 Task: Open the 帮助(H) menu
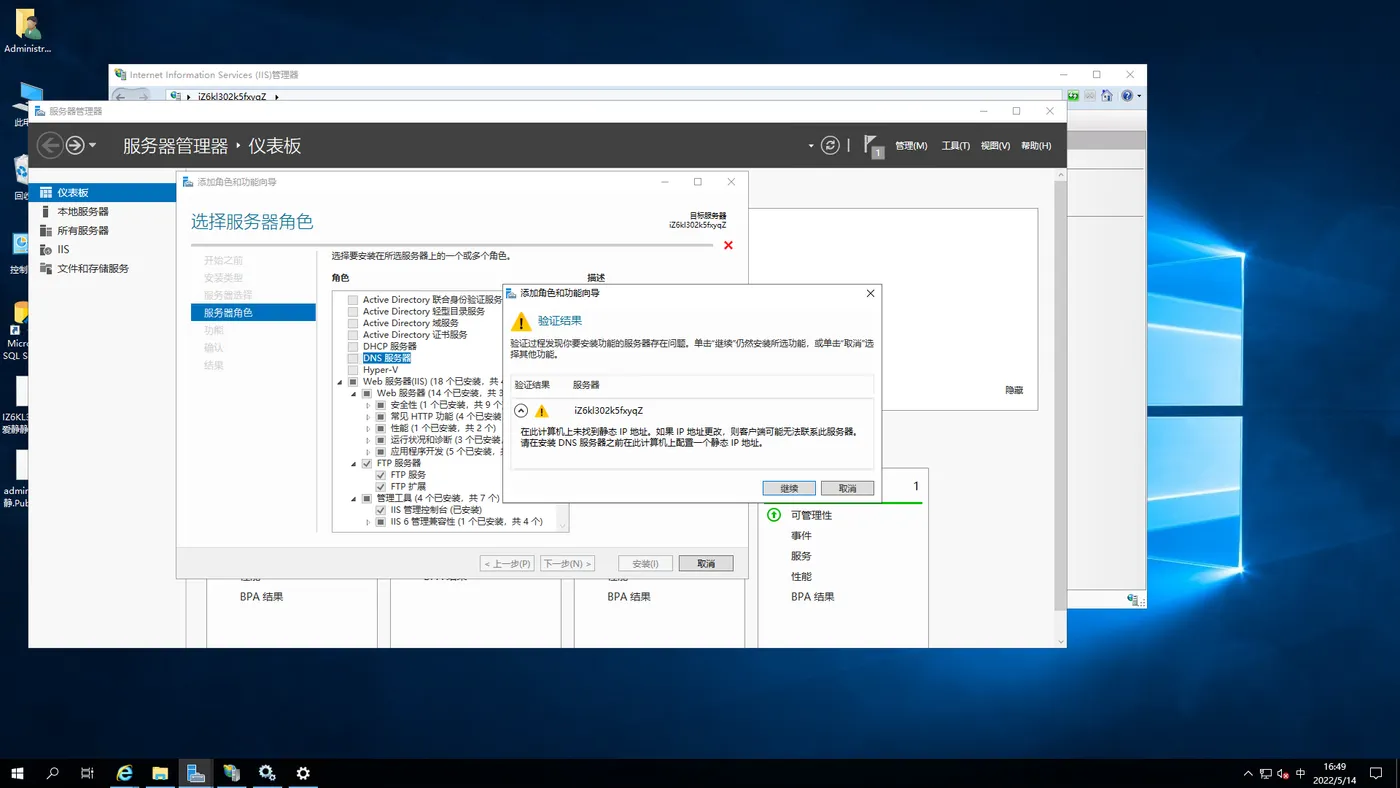click(x=1036, y=146)
